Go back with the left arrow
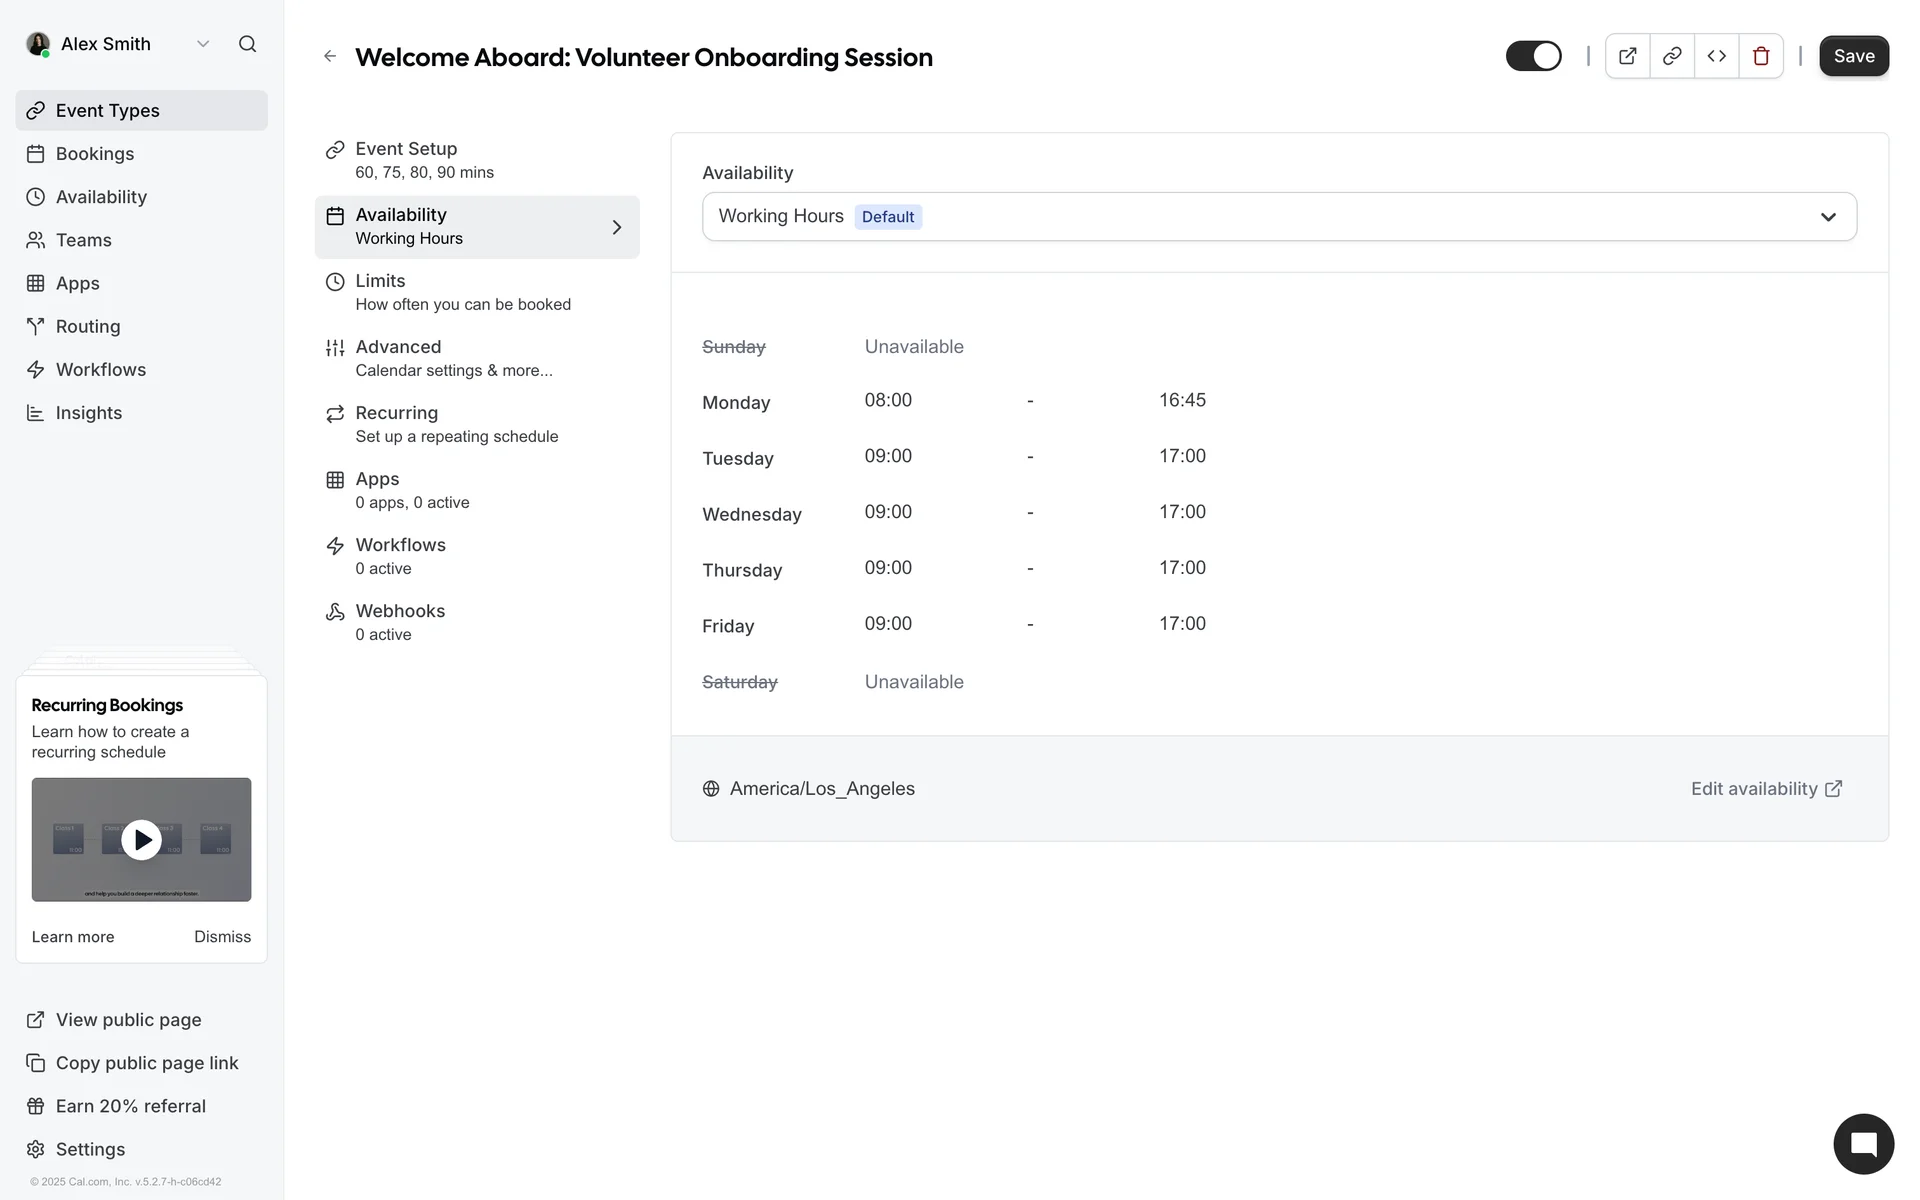This screenshot has width=1920, height=1200. (x=330, y=57)
